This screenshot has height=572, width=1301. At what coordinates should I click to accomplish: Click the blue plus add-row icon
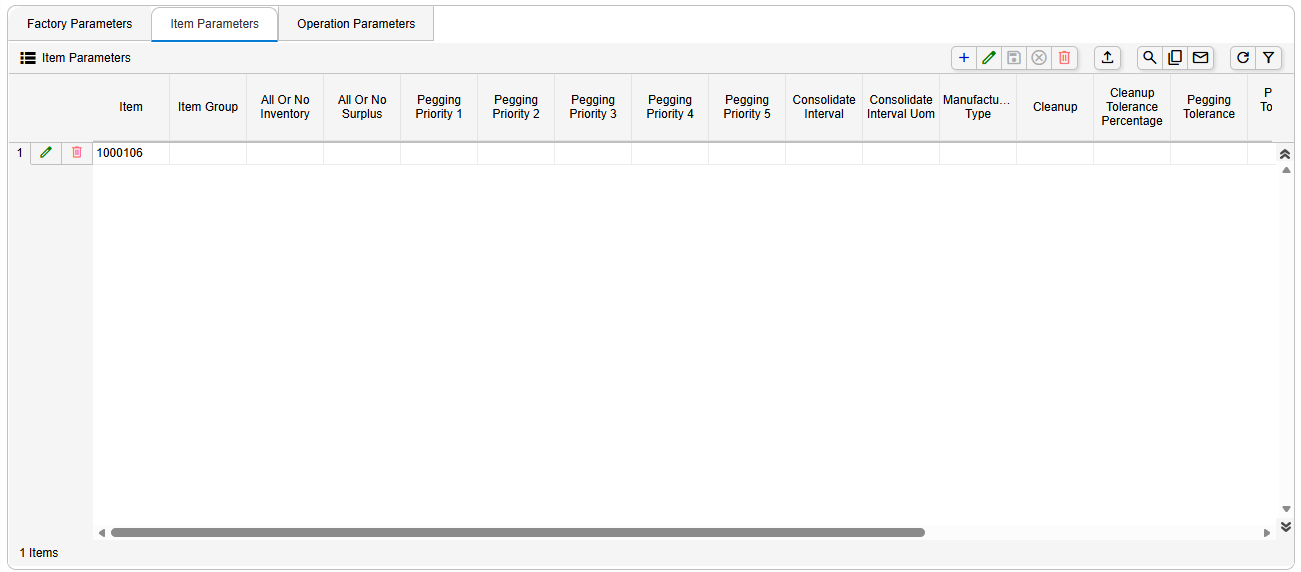pyautogui.click(x=964, y=58)
